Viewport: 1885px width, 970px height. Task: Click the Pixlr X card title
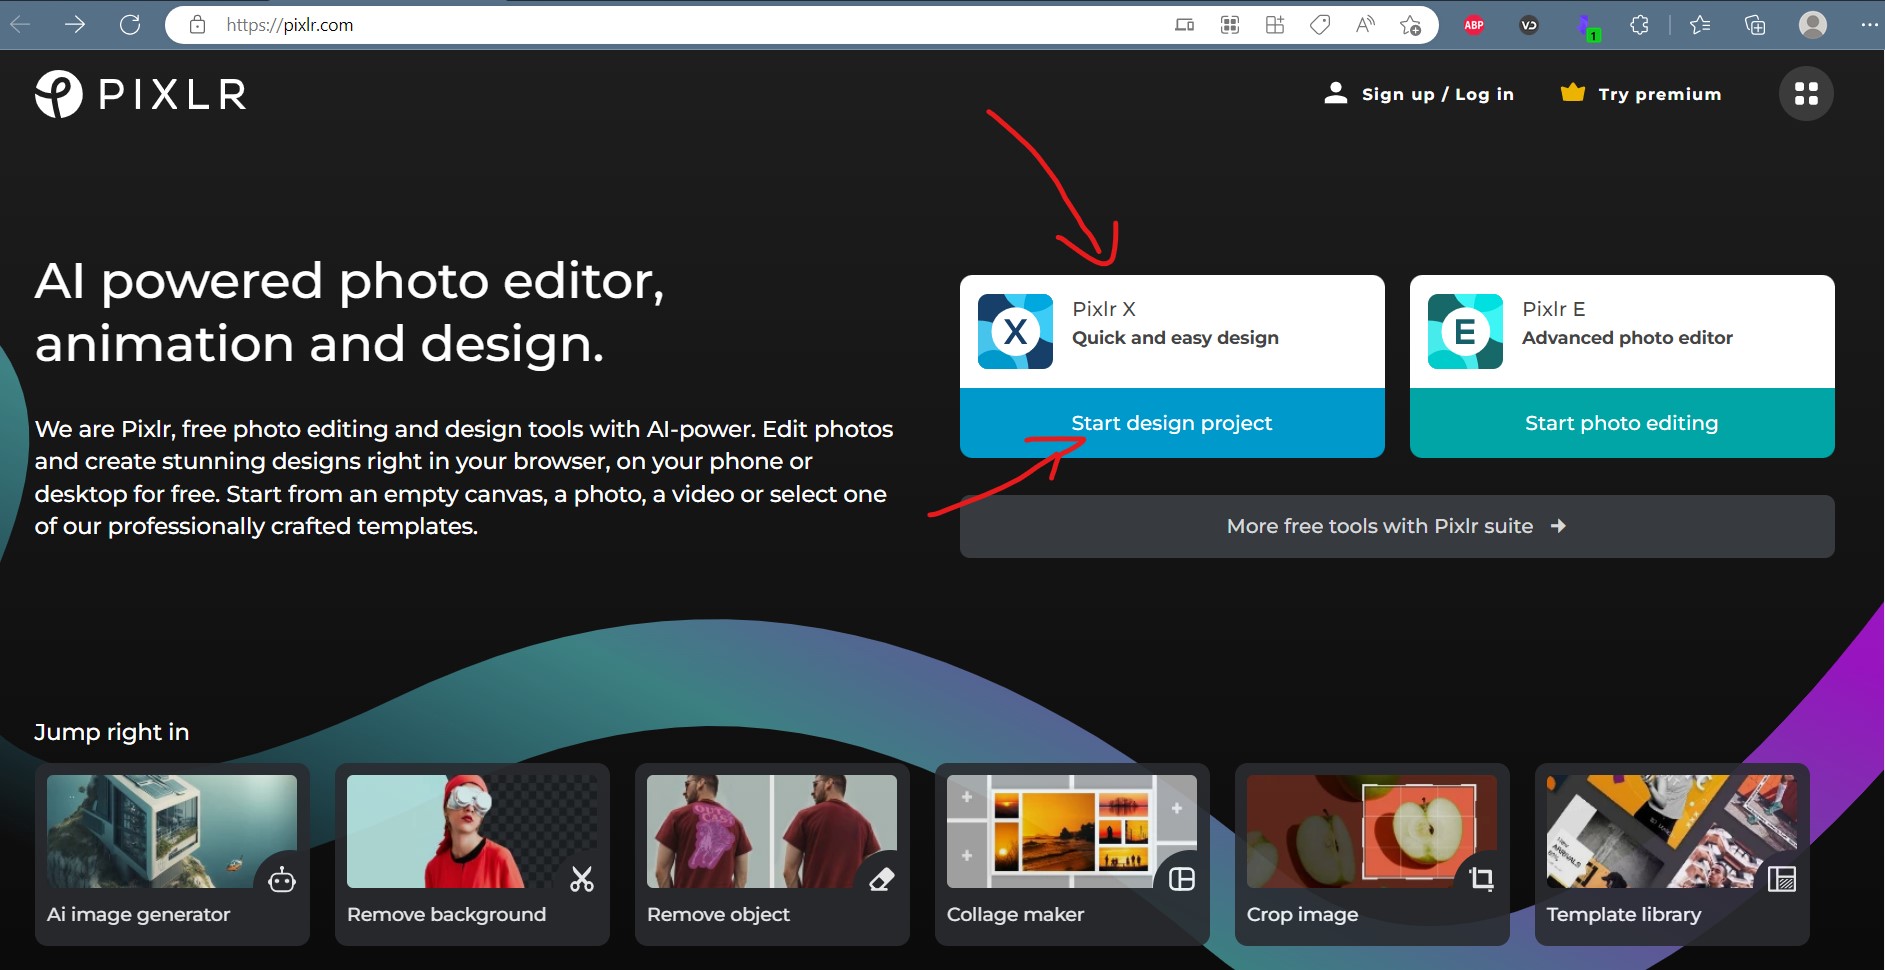click(1104, 309)
